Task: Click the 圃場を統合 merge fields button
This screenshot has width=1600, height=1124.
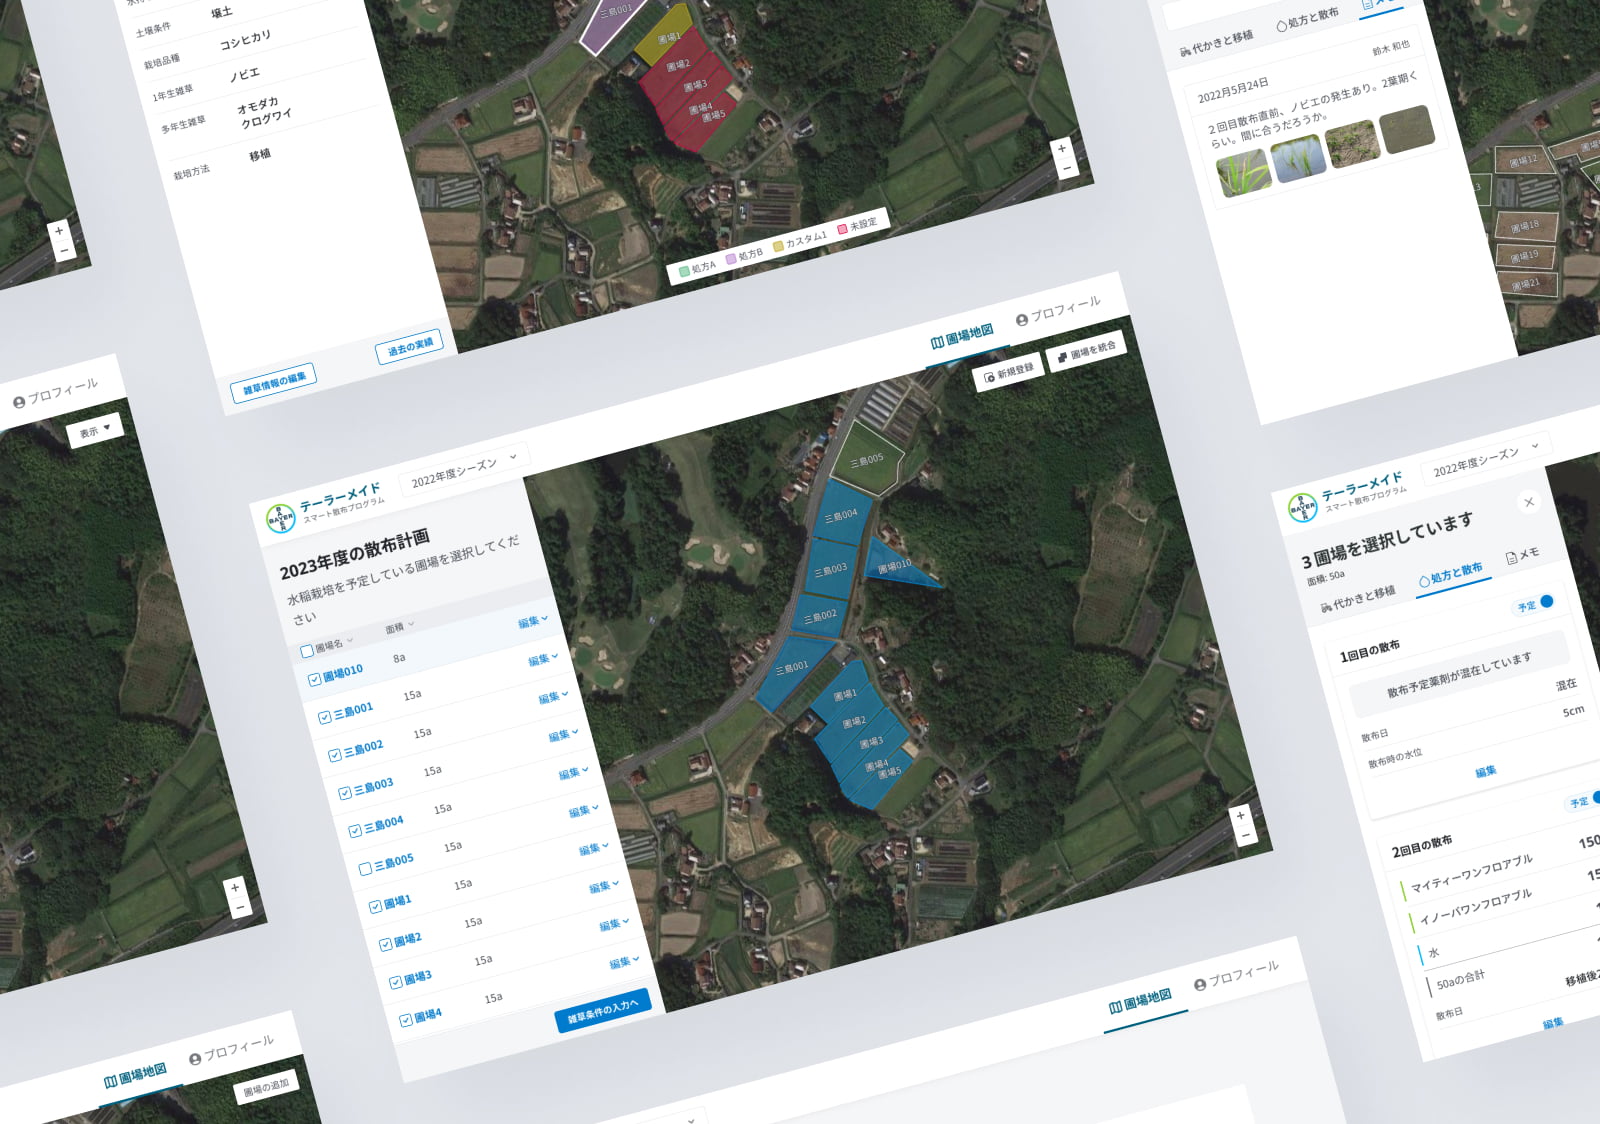Action: pyautogui.click(x=1086, y=351)
